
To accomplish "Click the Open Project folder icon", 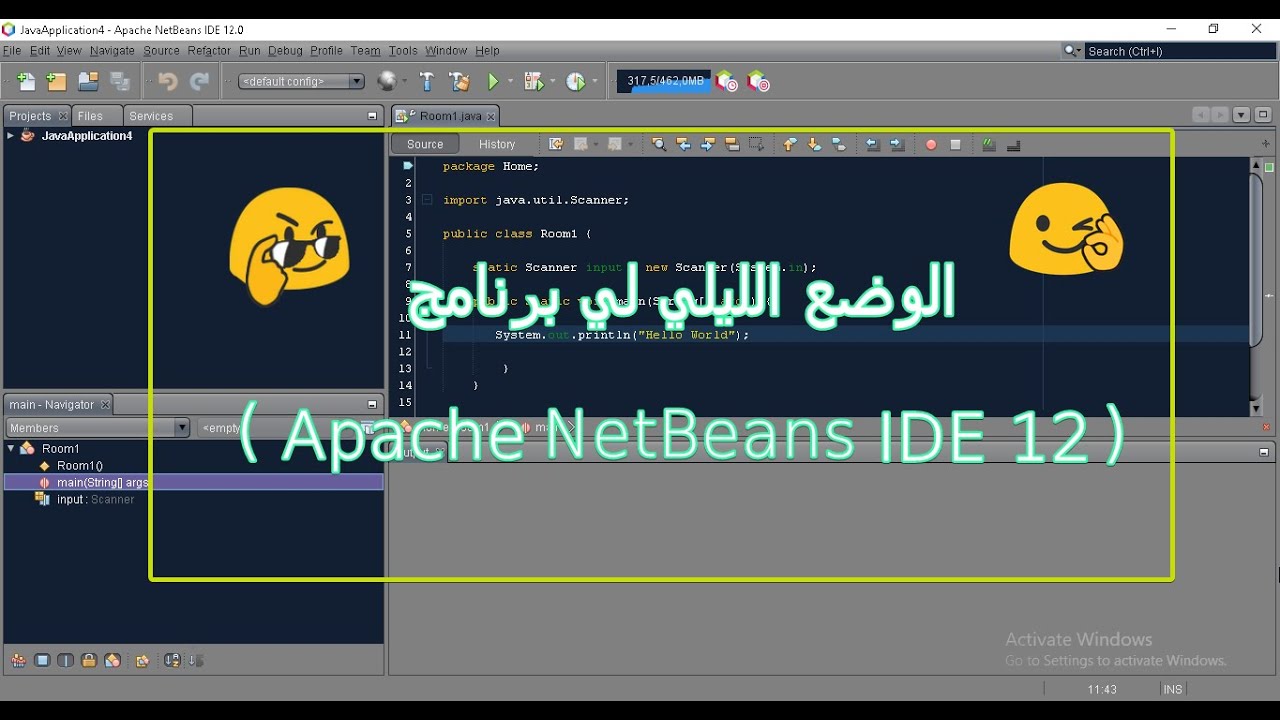I will pos(89,82).
